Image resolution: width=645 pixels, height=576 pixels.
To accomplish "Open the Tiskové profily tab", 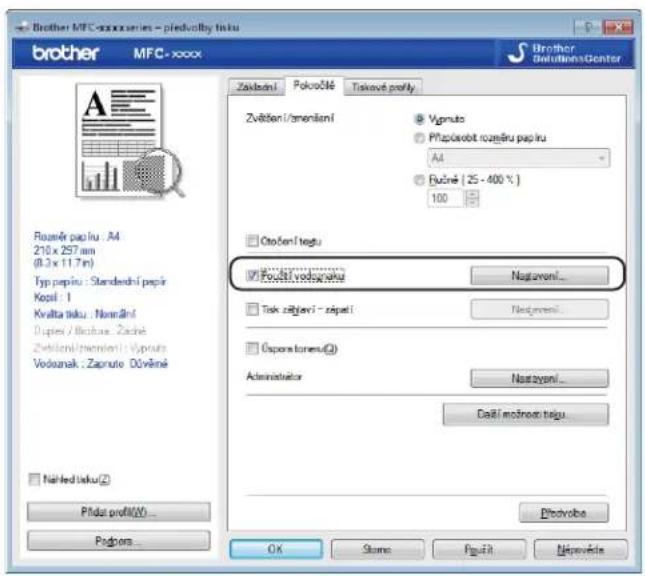I will [383, 87].
